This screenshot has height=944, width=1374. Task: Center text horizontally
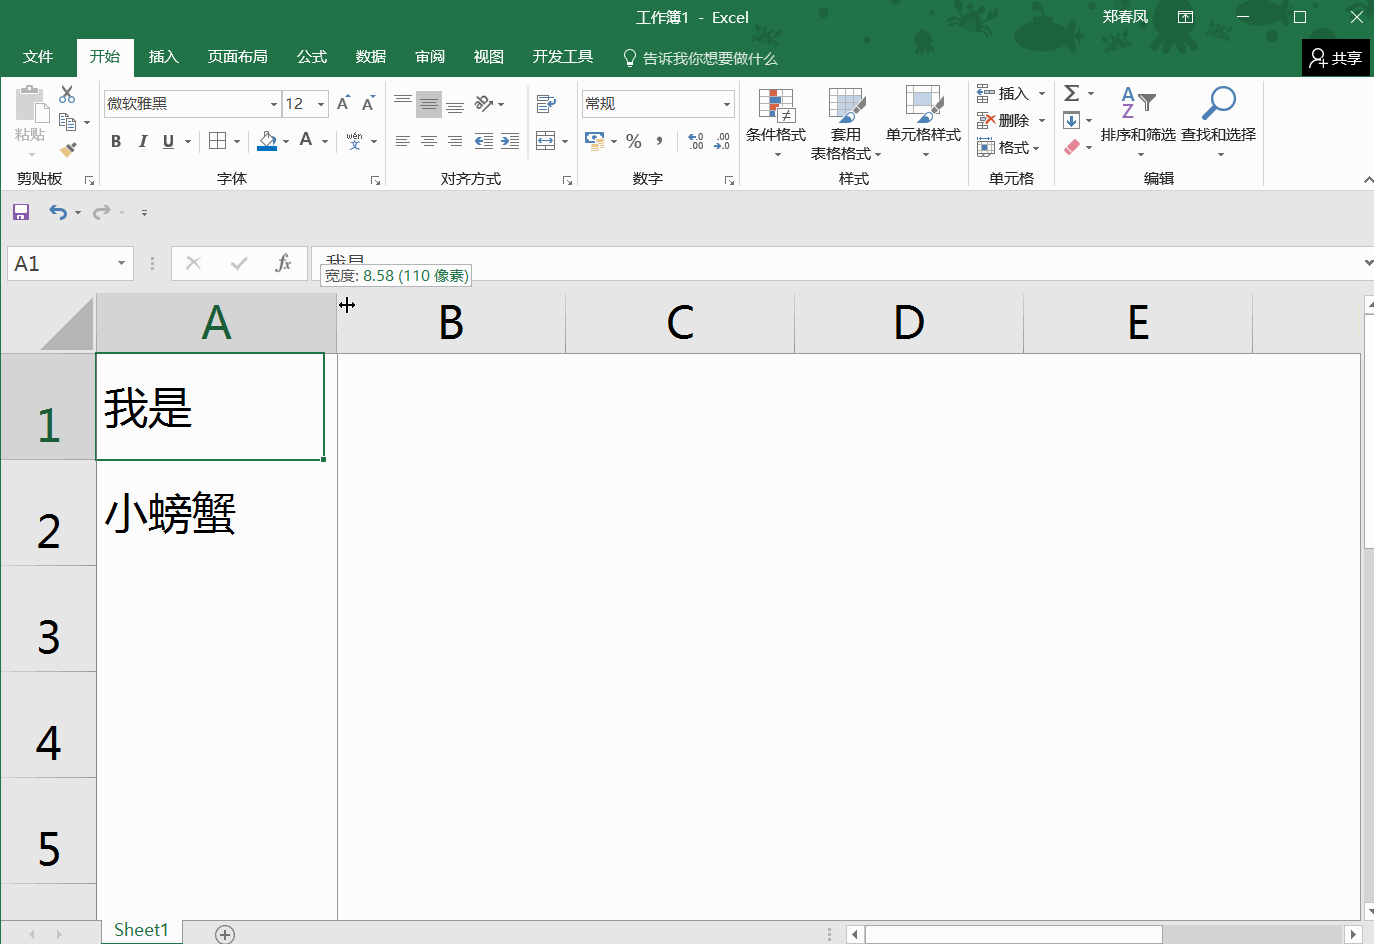429,141
